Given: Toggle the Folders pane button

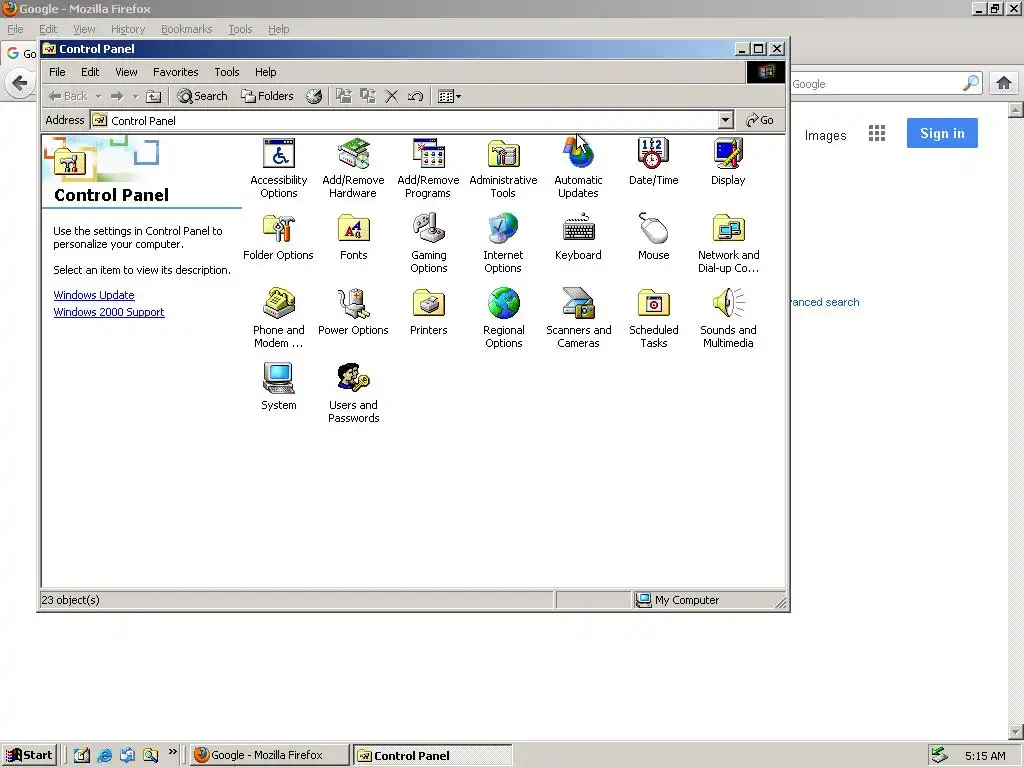Looking at the screenshot, I should (x=267, y=96).
